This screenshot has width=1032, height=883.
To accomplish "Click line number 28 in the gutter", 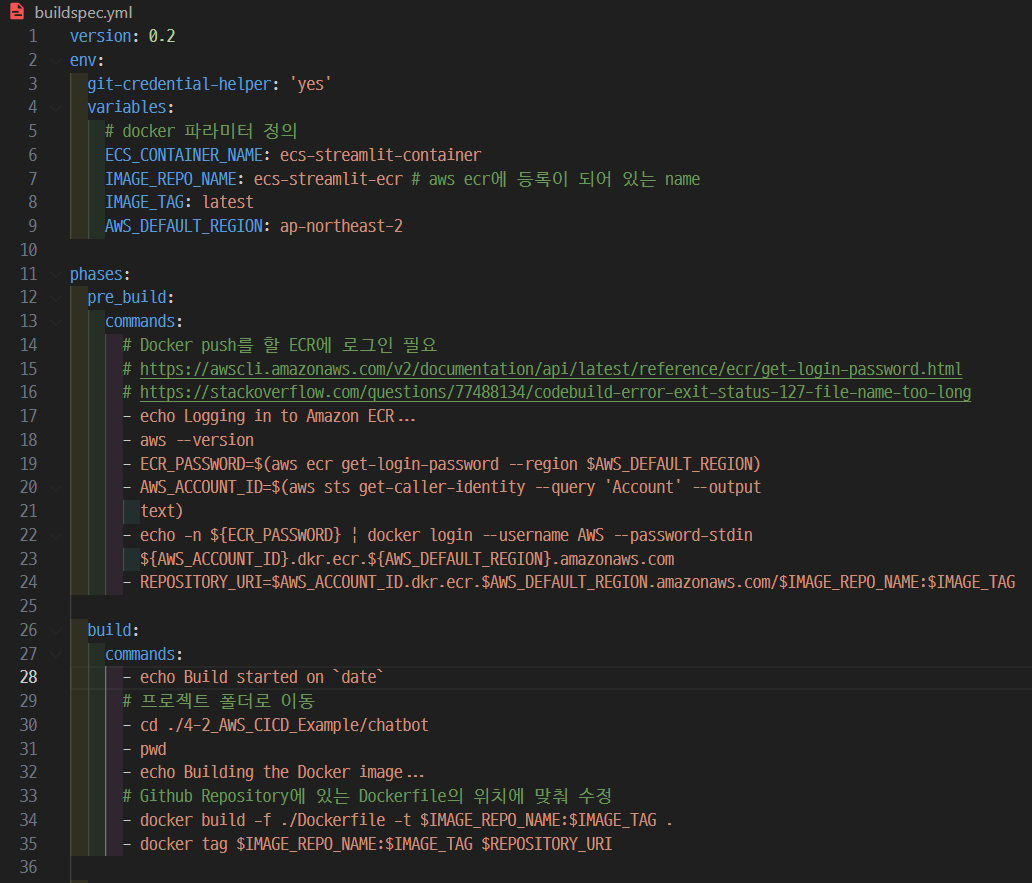I will [x=28, y=677].
